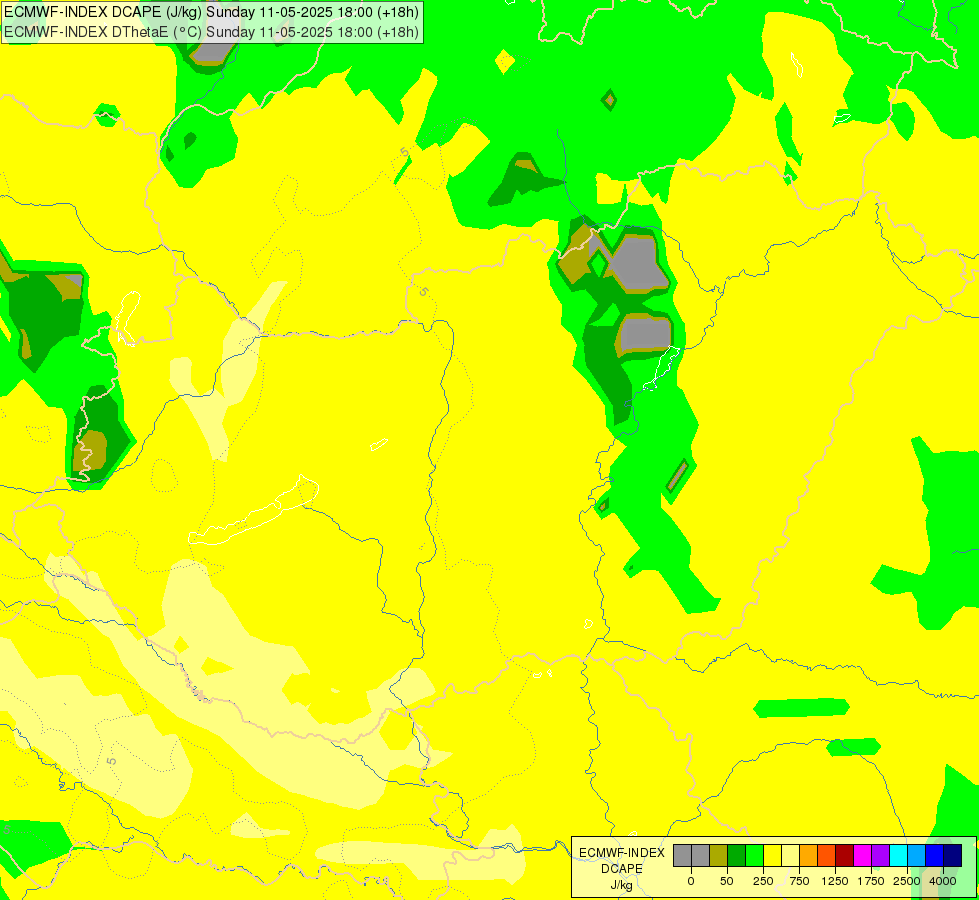This screenshot has width=979, height=900.
Task: Click the DThetaE (°C) header line
Action: tap(212, 32)
